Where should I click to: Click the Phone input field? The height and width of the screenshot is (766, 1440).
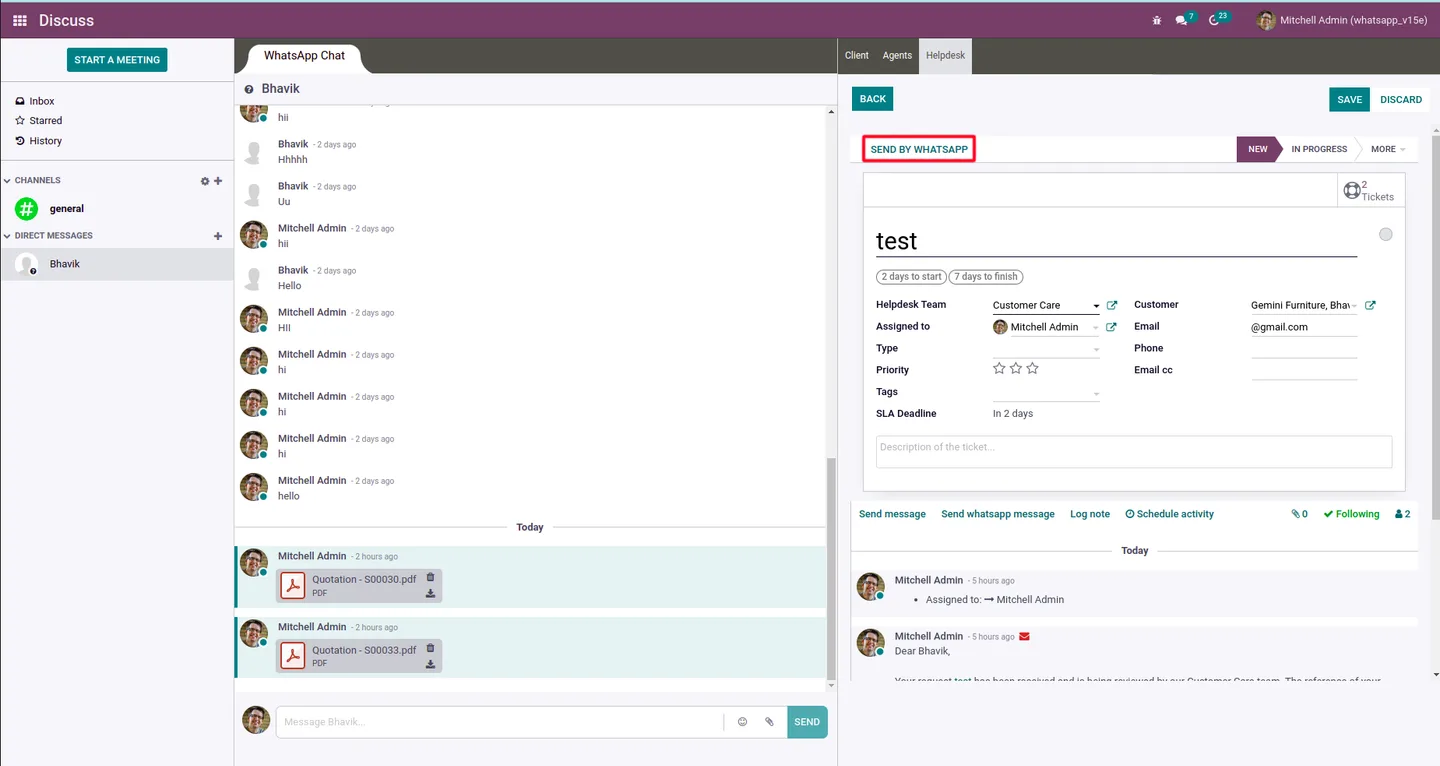[1304, 349]
